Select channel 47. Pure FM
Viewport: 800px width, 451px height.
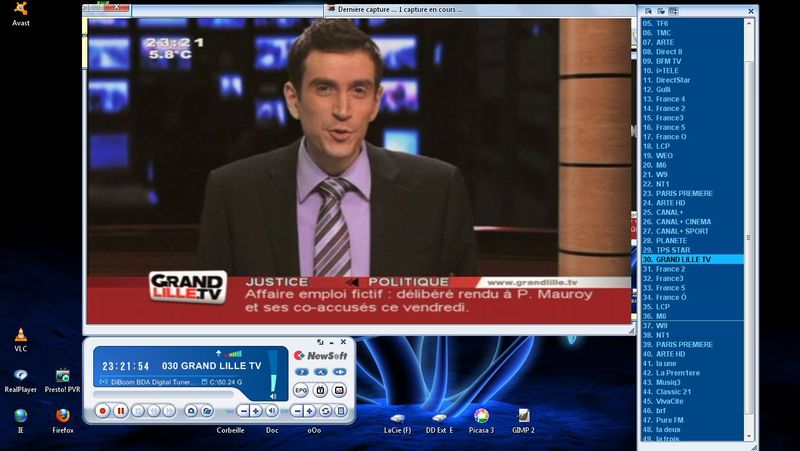click(x=692, y=420)
